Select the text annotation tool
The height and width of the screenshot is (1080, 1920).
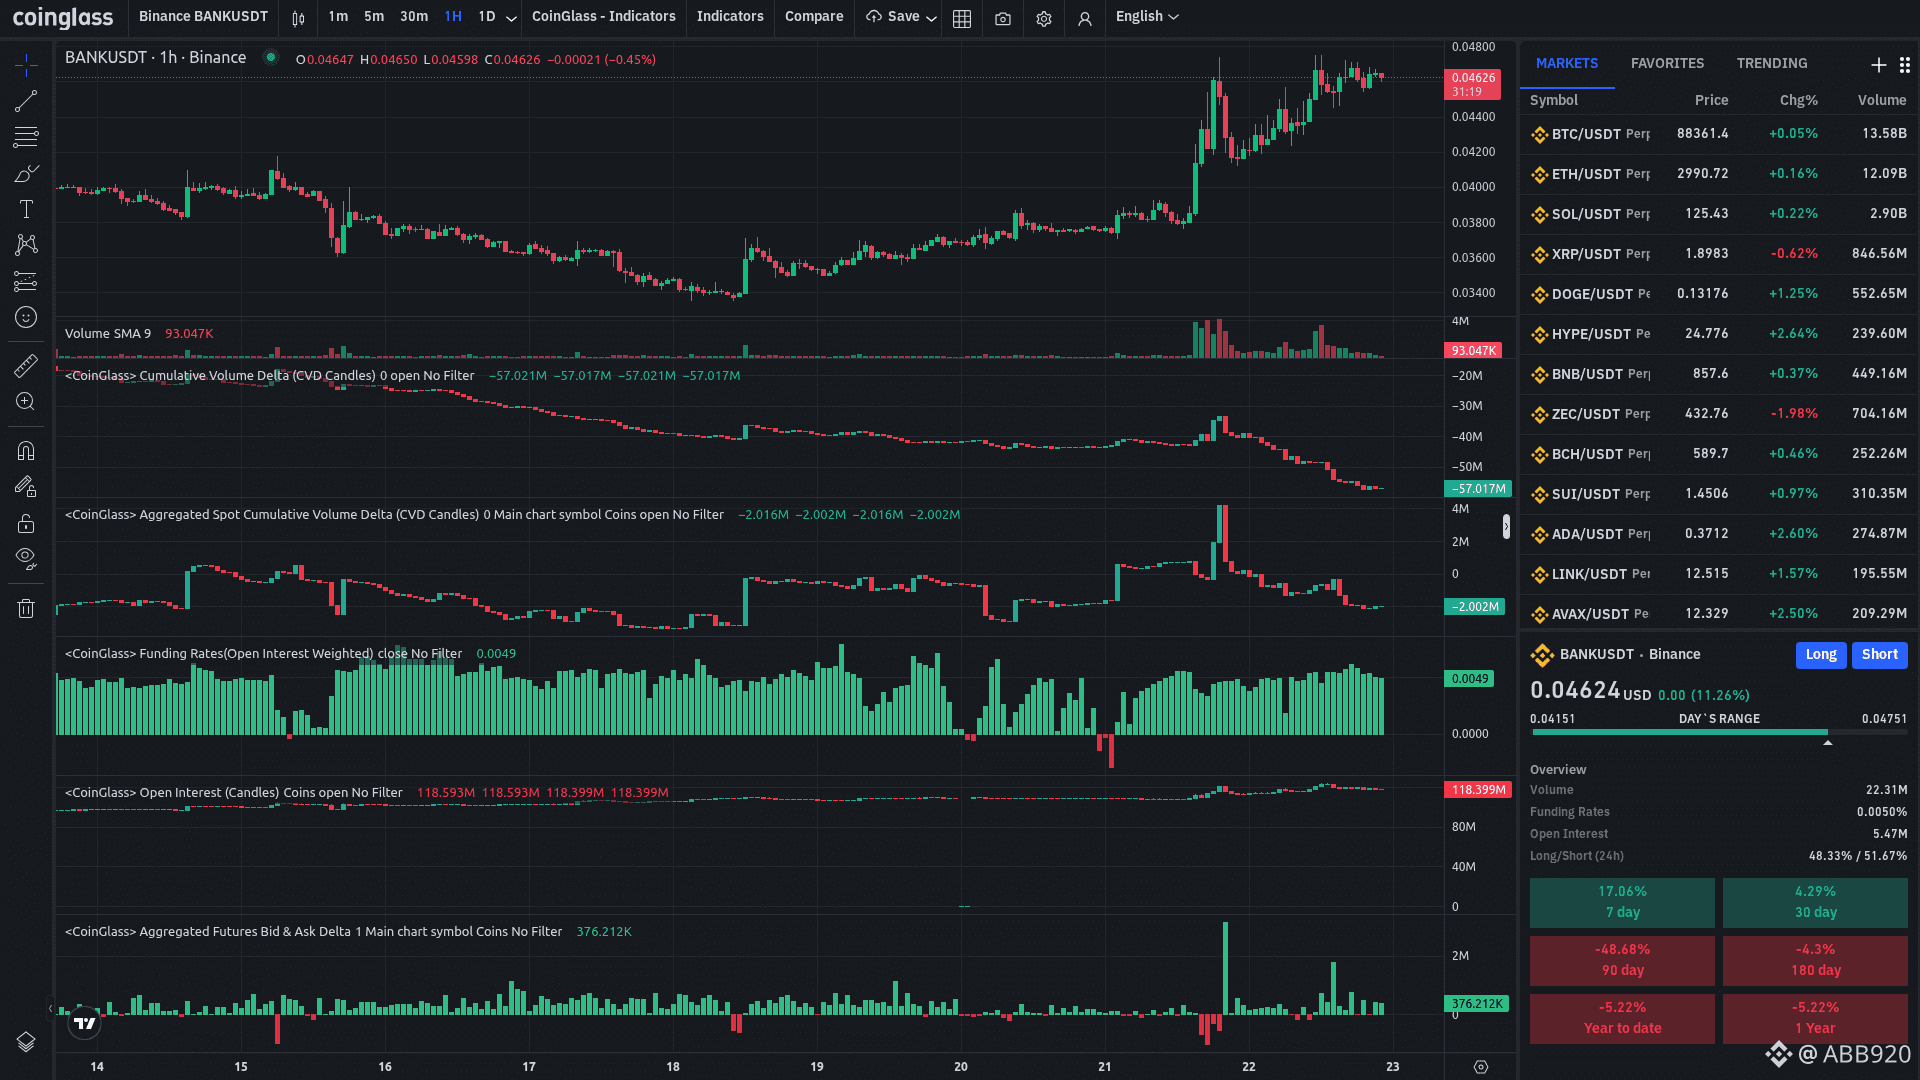point(26,209)
